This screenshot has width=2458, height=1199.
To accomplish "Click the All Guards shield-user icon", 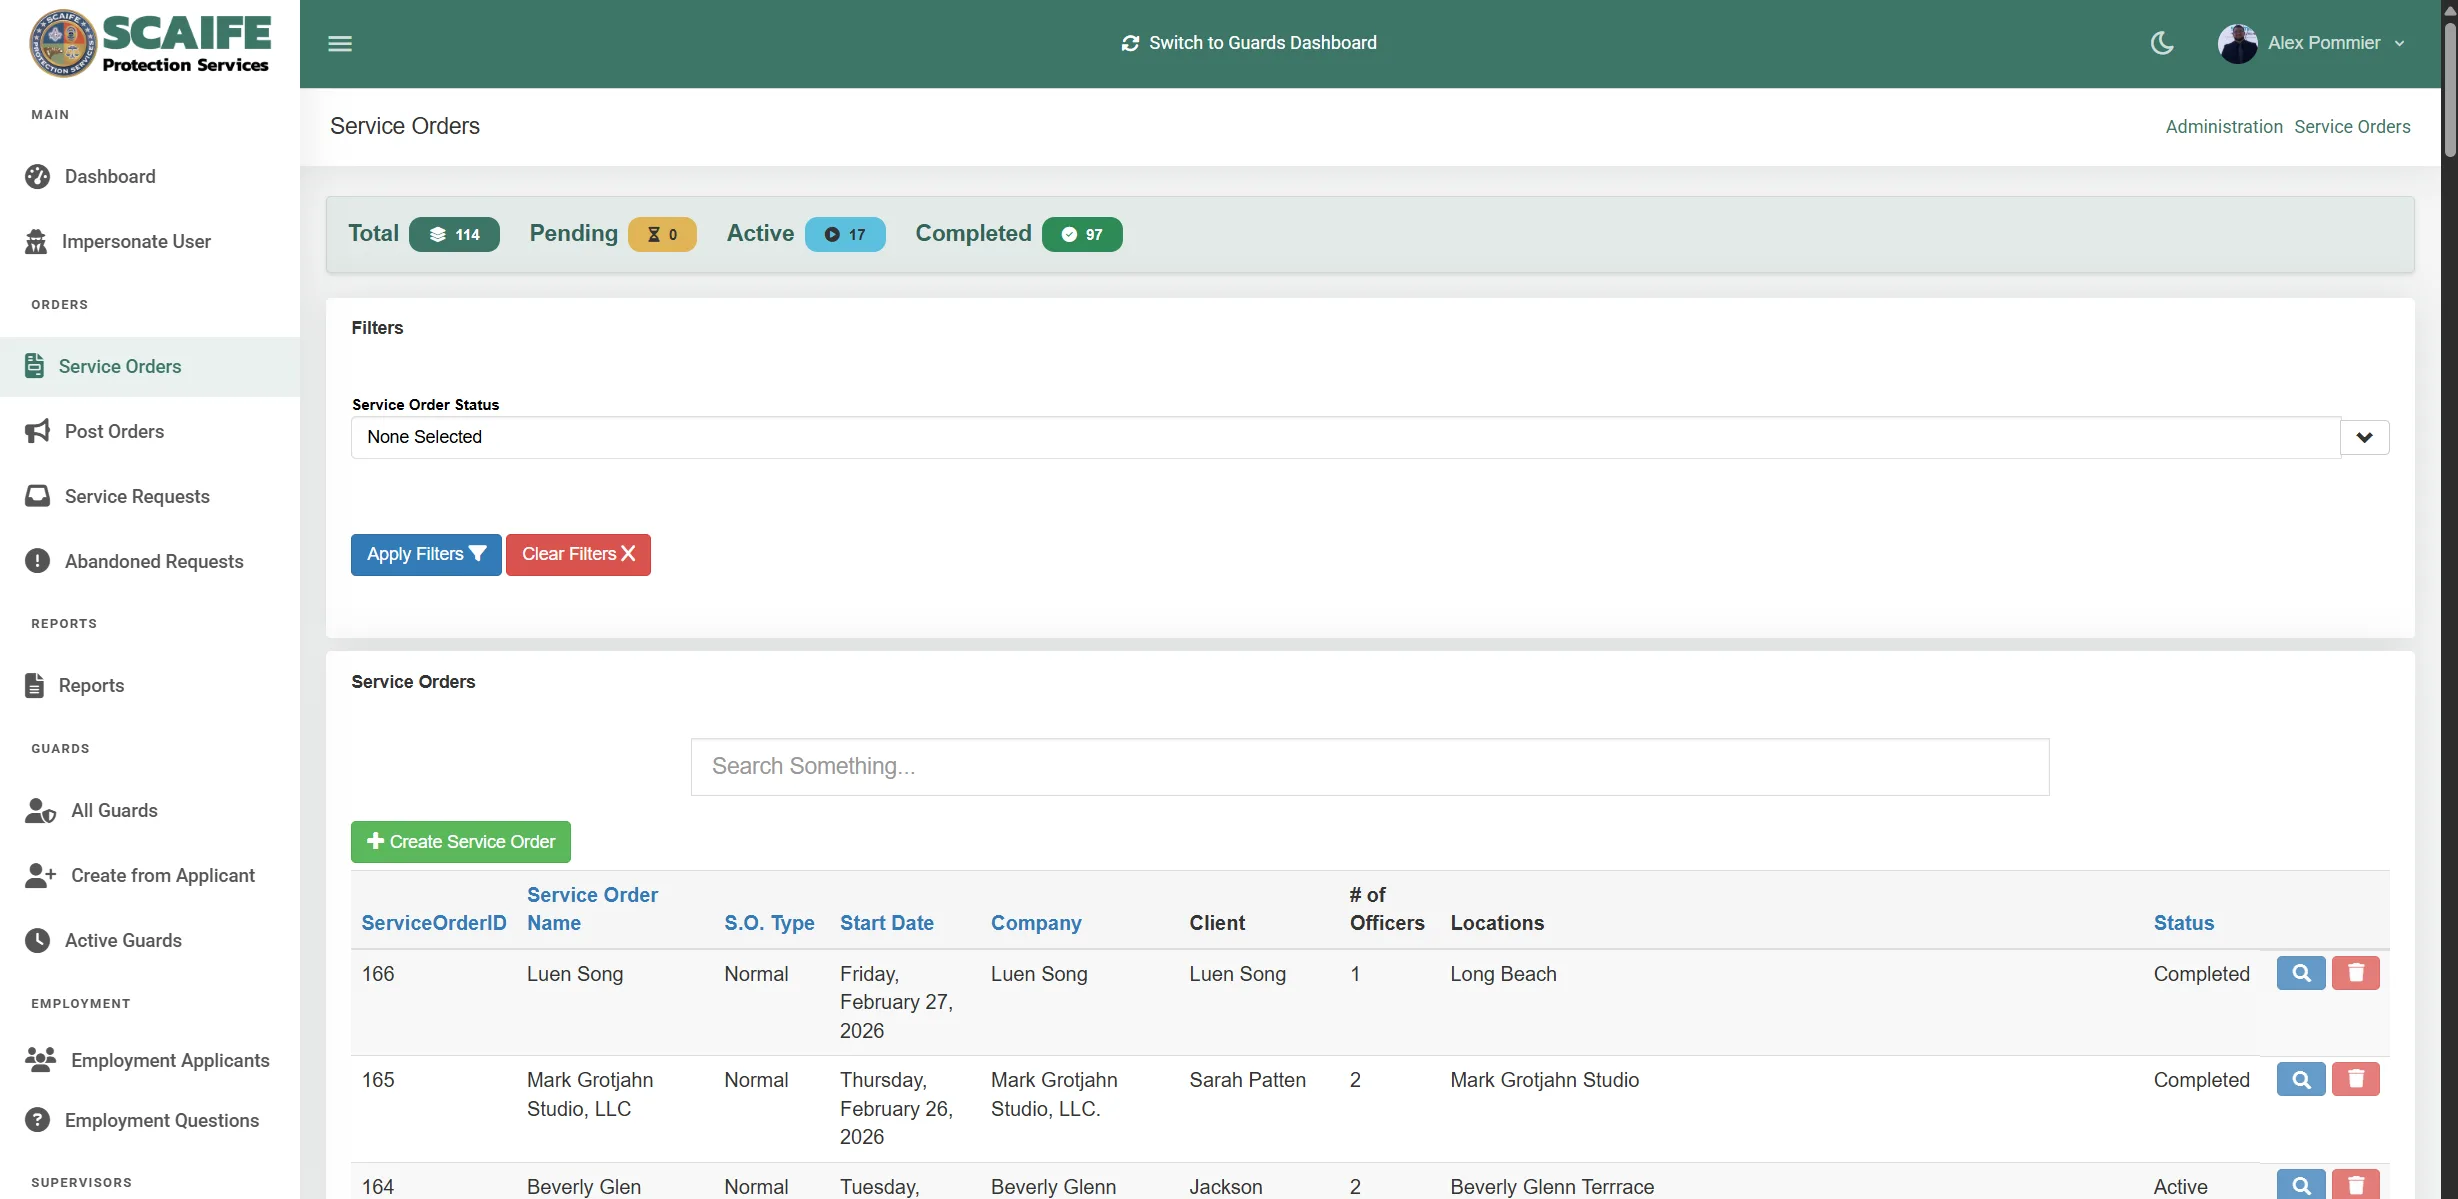I will 40,810.
